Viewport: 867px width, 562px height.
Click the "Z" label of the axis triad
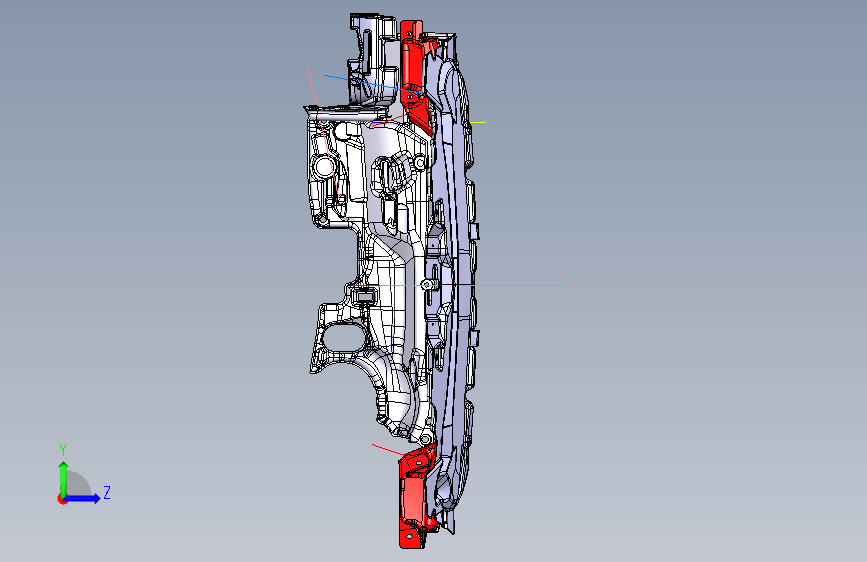(x=107, y=492)
